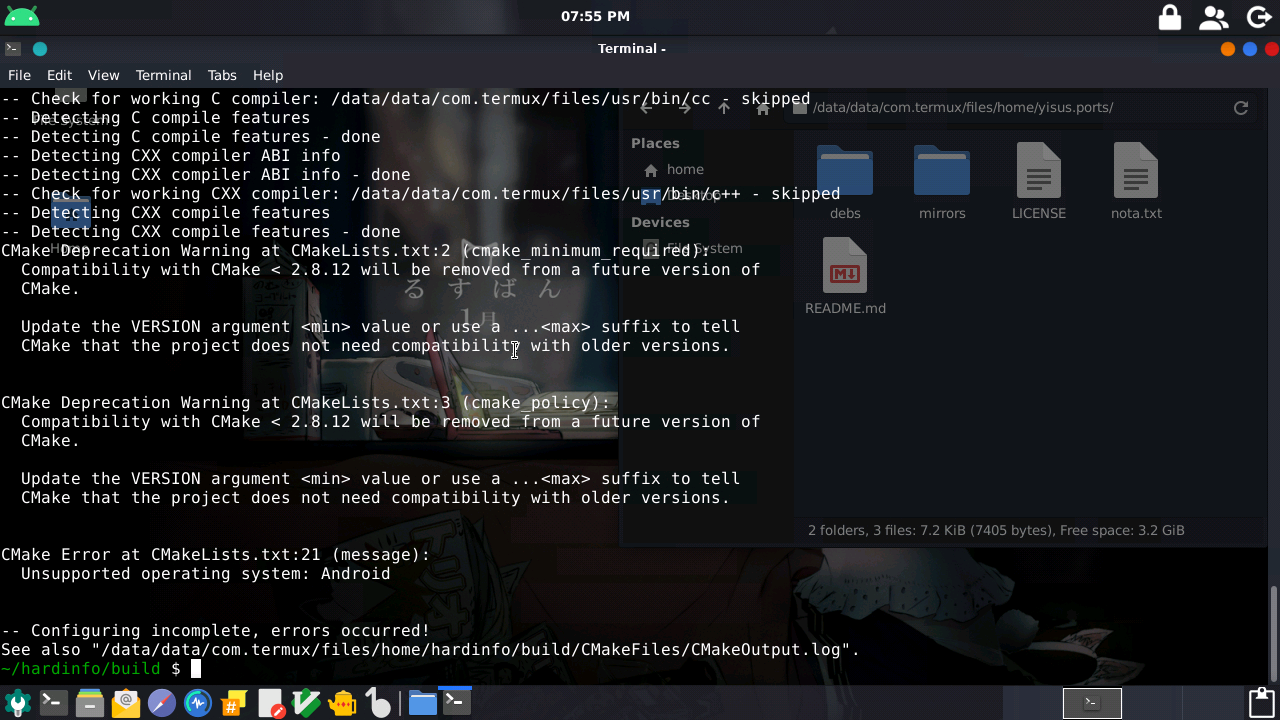Click the refresh icon in the file manager
This screenshot has width=1280, height=720.
1241,107
